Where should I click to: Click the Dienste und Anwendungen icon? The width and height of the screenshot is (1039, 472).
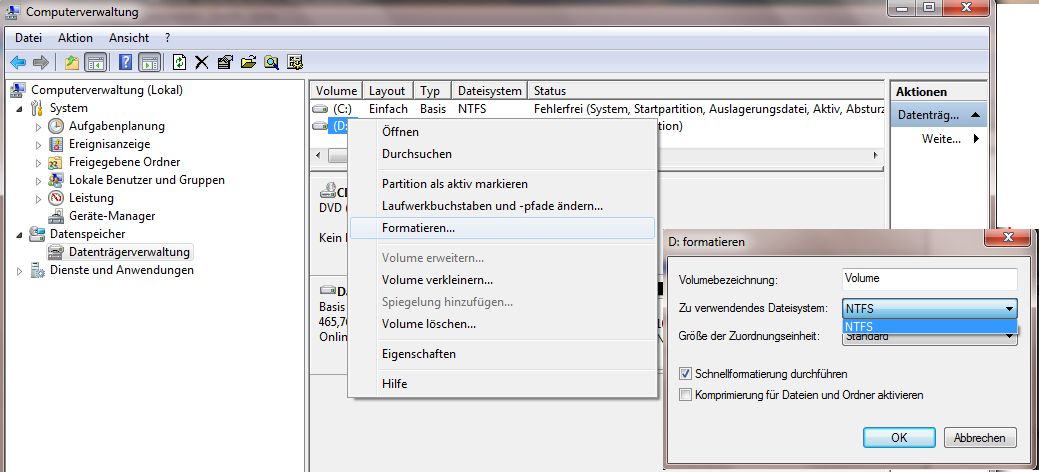coord(38,270)
